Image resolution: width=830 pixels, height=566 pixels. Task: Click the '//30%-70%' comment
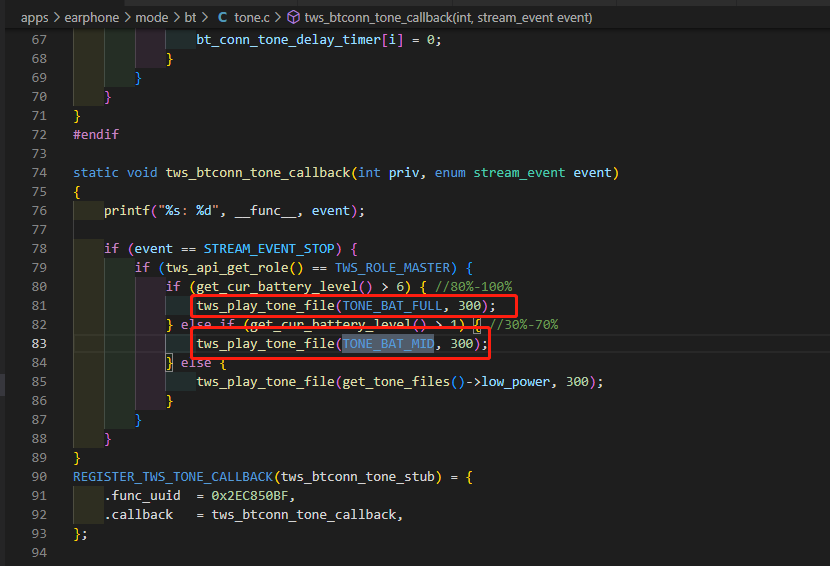pyautogui.click(x=523, y=325)
